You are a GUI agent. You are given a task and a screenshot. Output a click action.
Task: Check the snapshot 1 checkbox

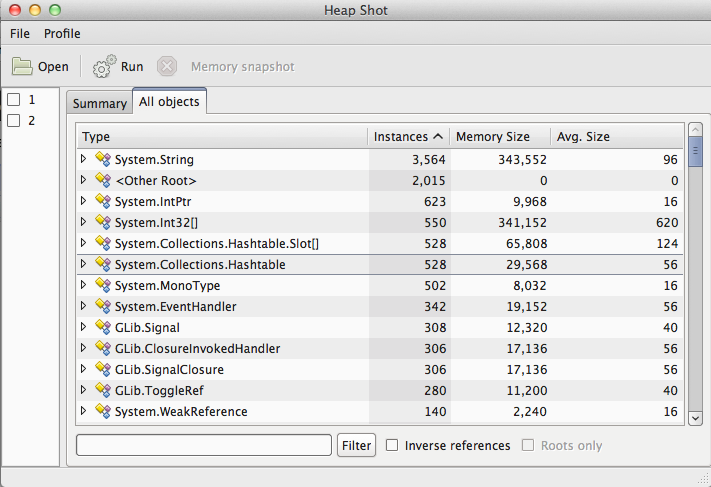(x=14, y=100)
